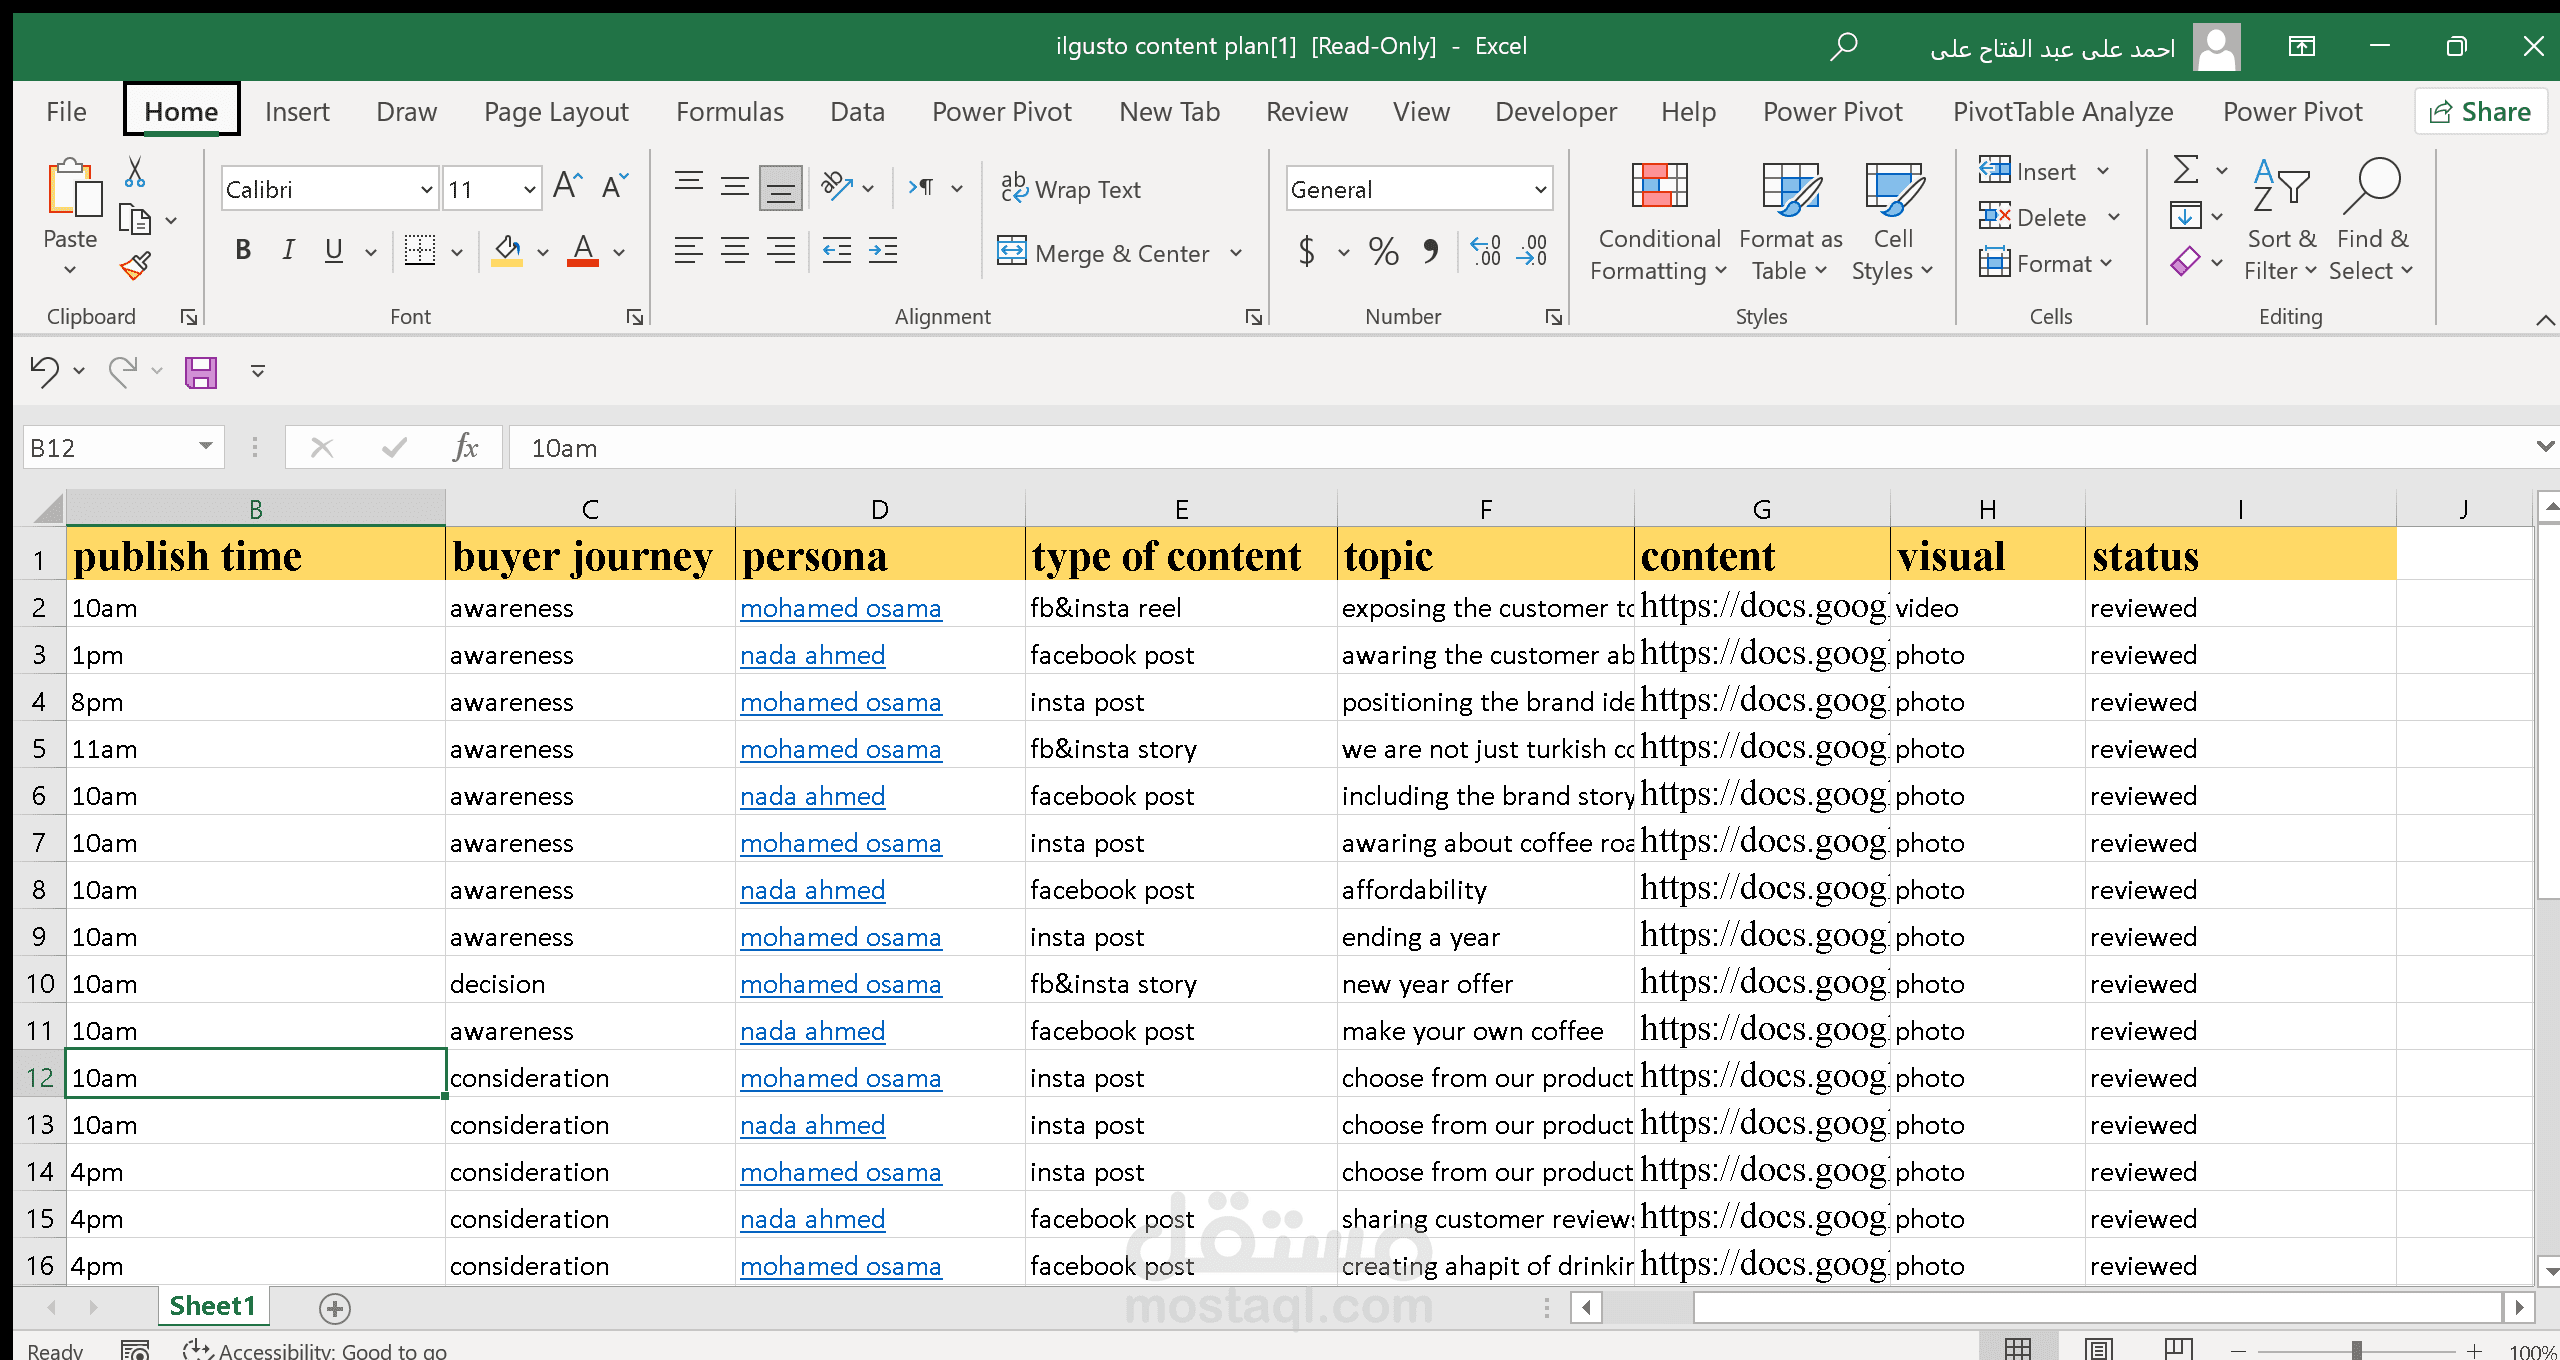Switch to the Page Layout tab
Viewport: 2560px width, 1360px height.
pos(556,112)
